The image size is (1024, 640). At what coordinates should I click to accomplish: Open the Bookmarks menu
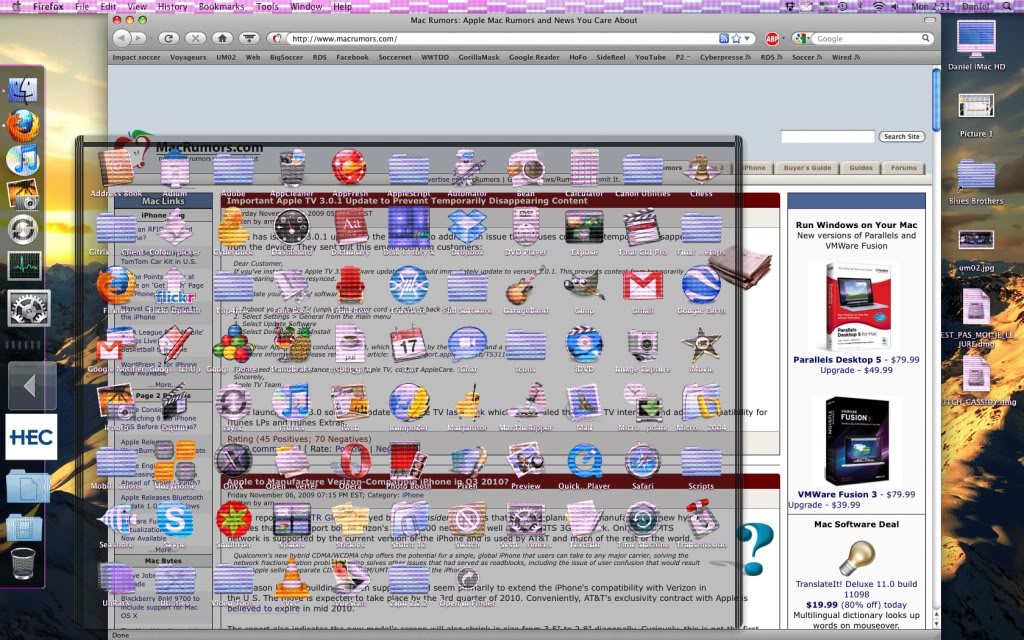coord(221,7)
